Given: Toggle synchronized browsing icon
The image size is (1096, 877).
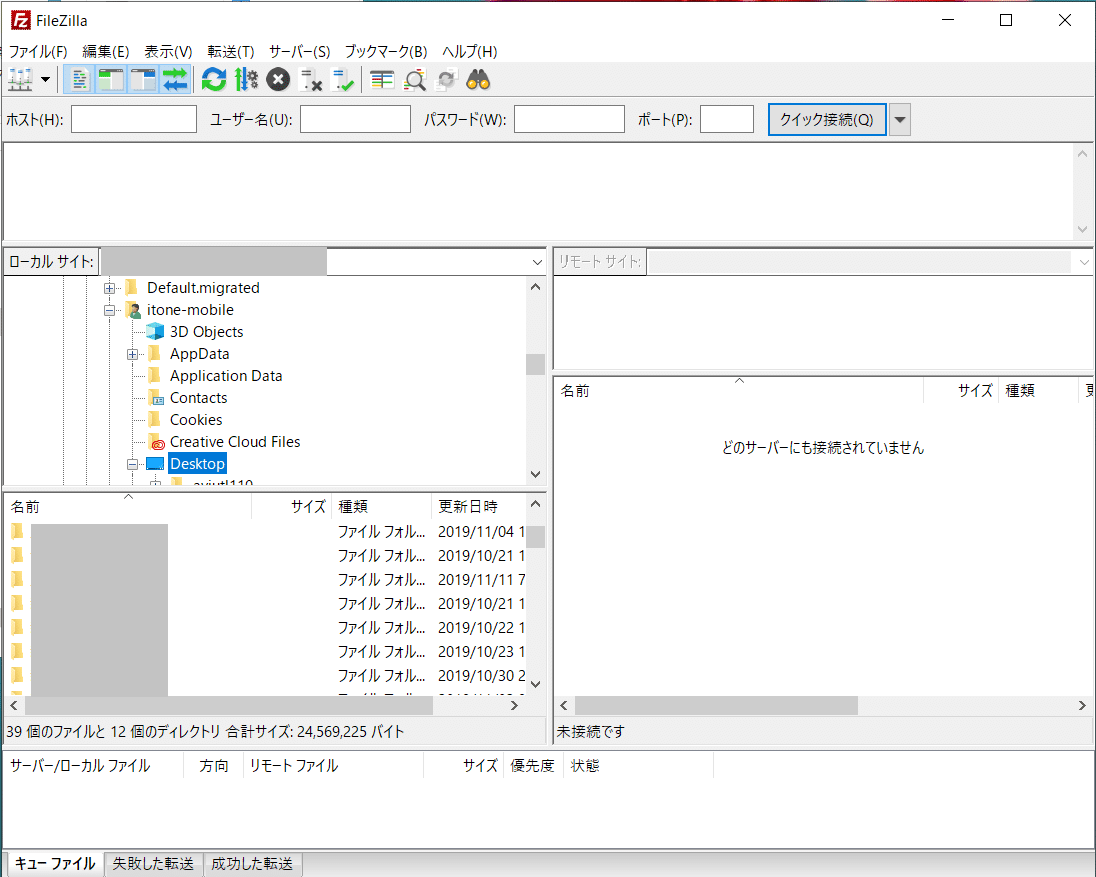Looking at the screenshot, I should tap(446, 80).
